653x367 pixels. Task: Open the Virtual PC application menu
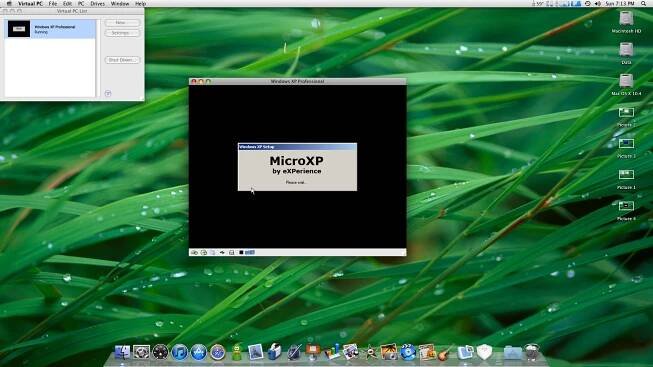click(x=30, y=3)
